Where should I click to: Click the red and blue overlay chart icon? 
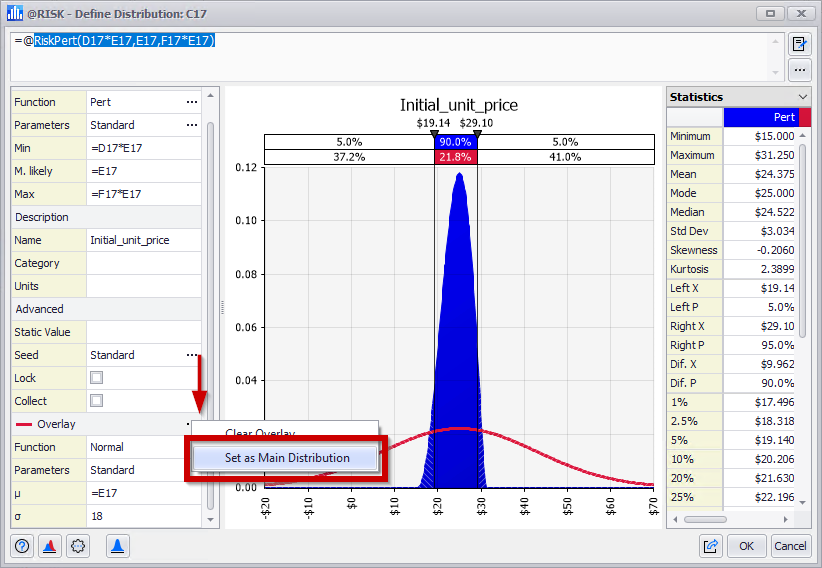pos(49,546)
